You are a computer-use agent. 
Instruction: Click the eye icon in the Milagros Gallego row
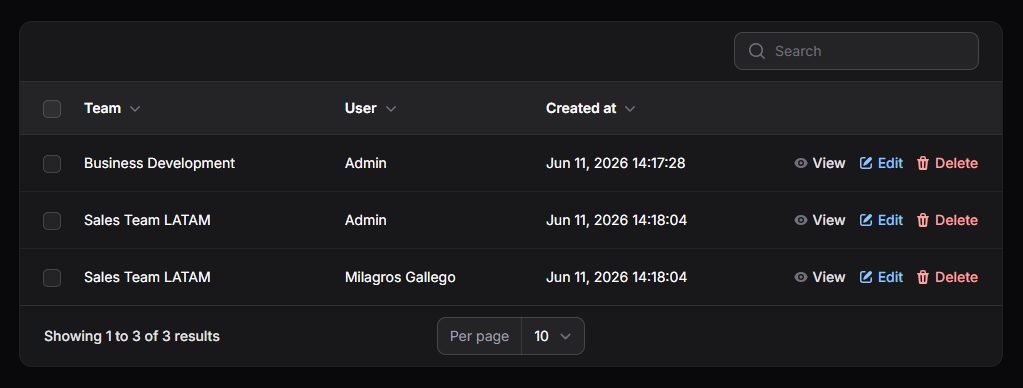point(801,277)
